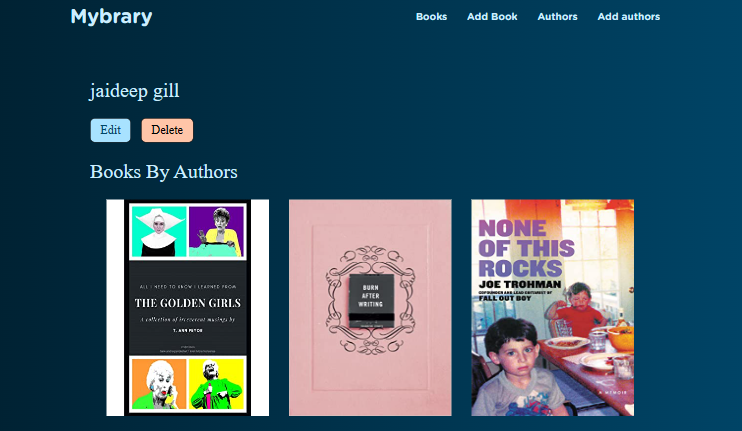
Task: Go to the Books nav item
Action: pos(431,17)
